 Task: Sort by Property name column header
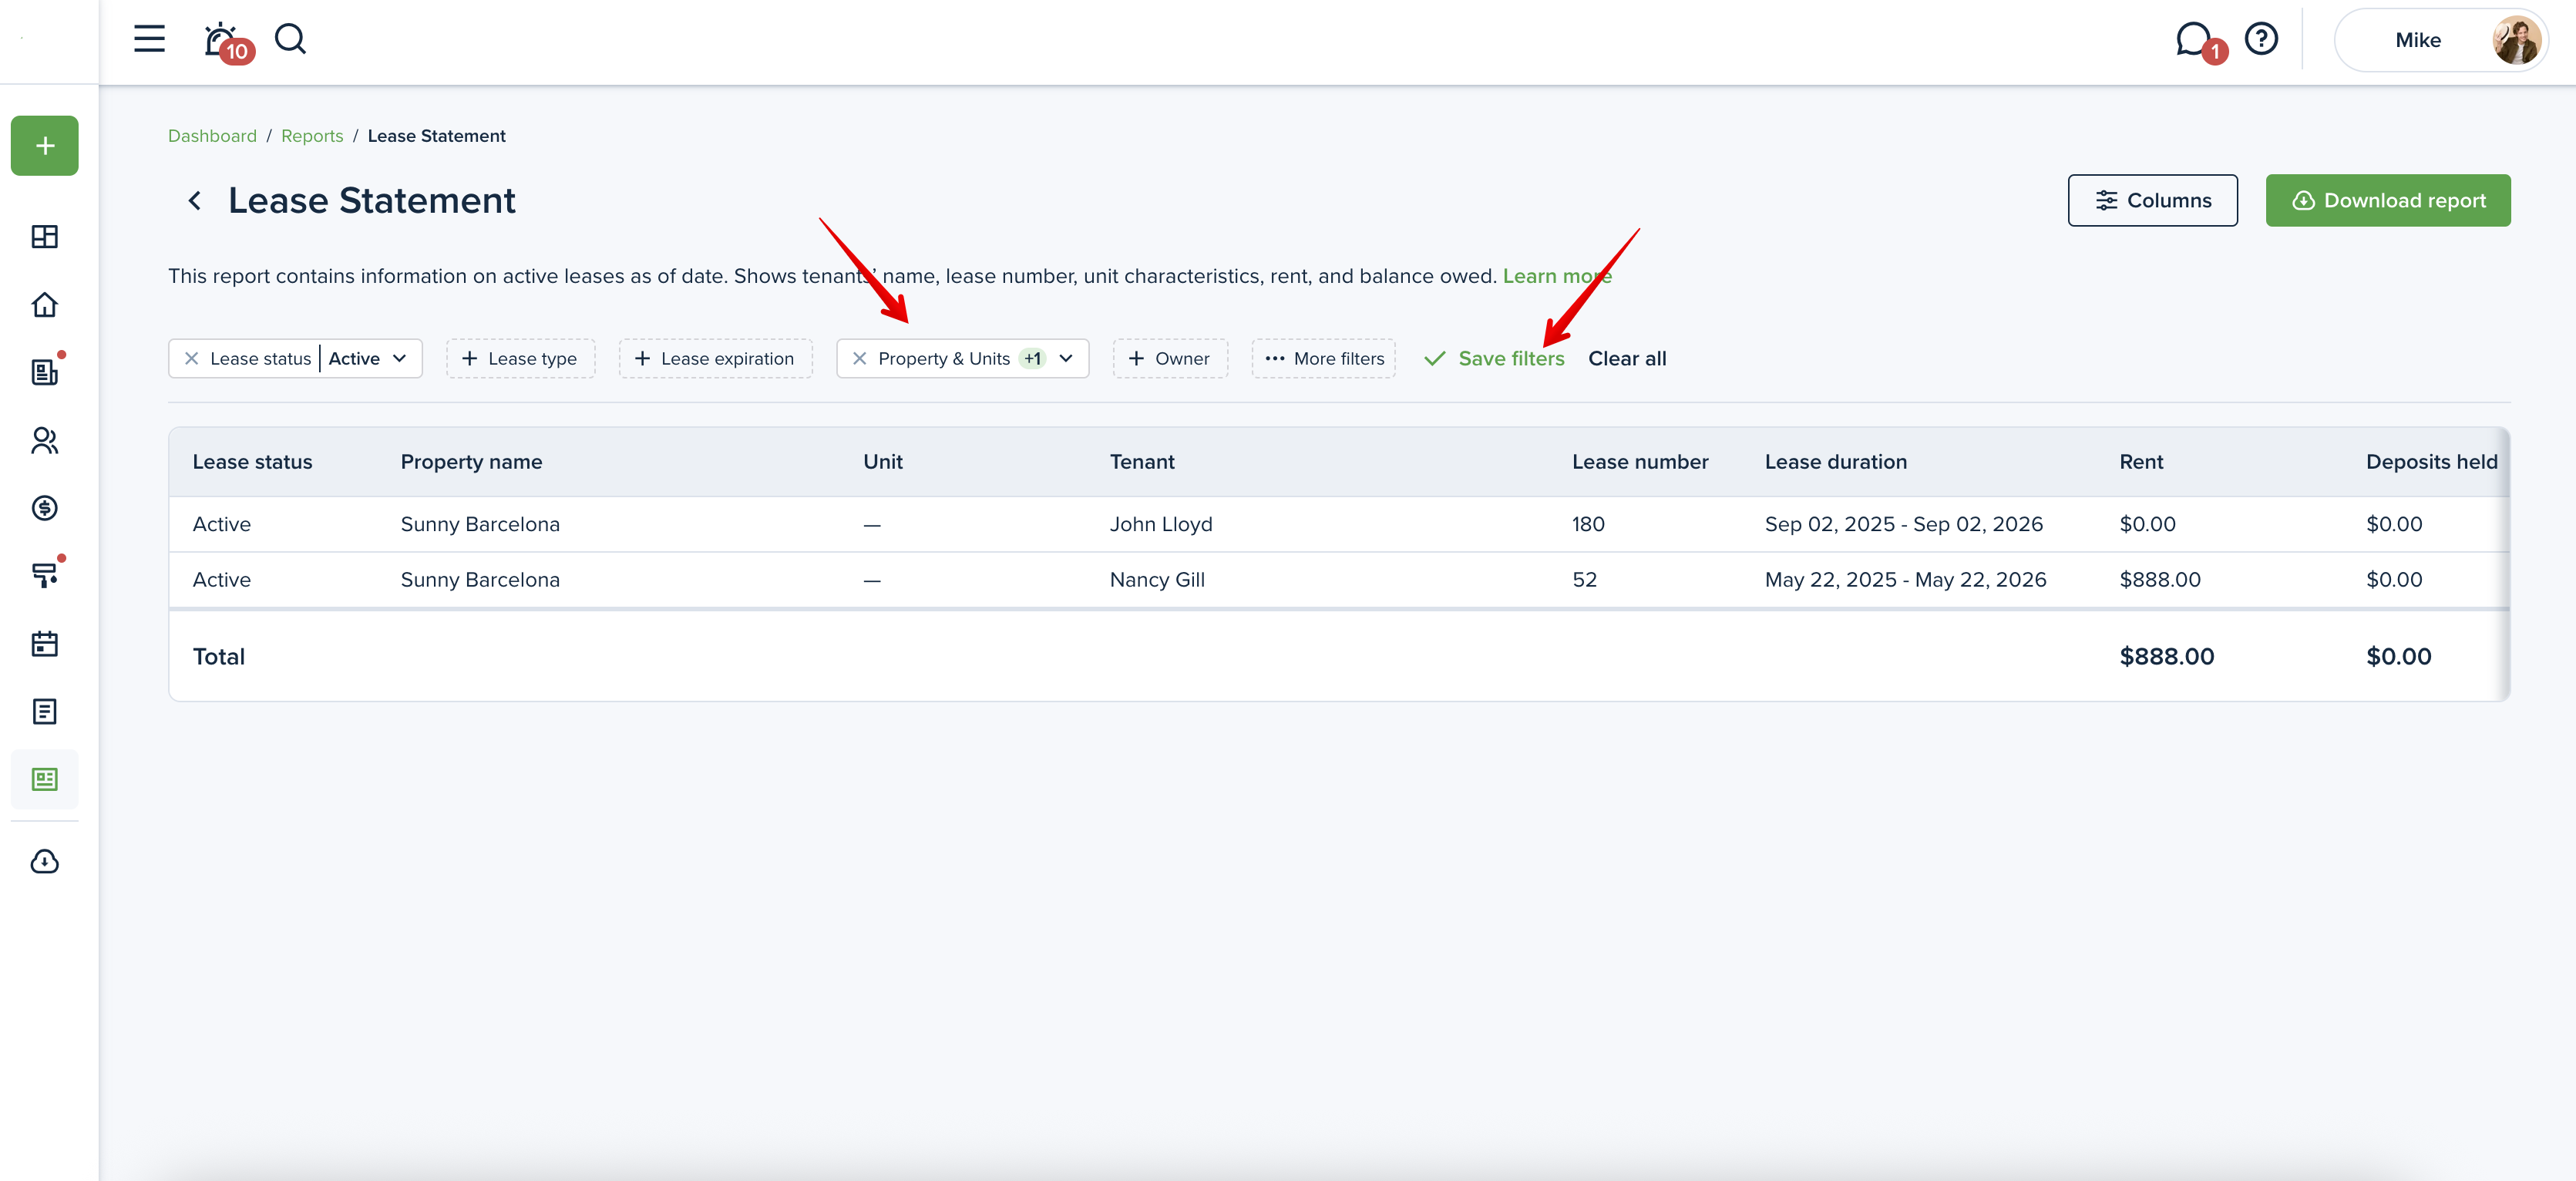[471, 462]
